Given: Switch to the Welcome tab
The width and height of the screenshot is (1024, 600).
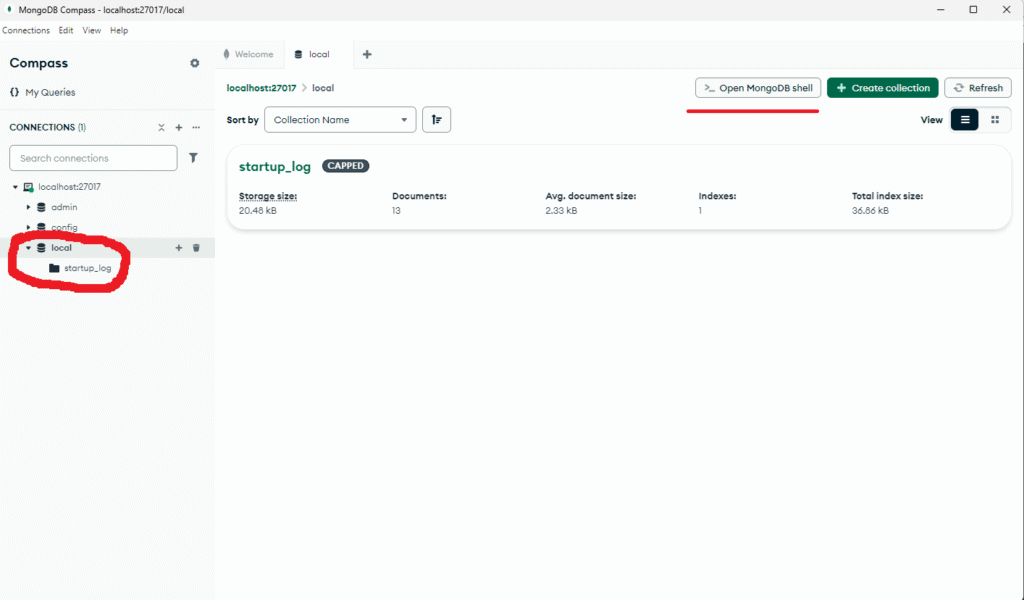Looking at the screenshot, I should [250, 54].
